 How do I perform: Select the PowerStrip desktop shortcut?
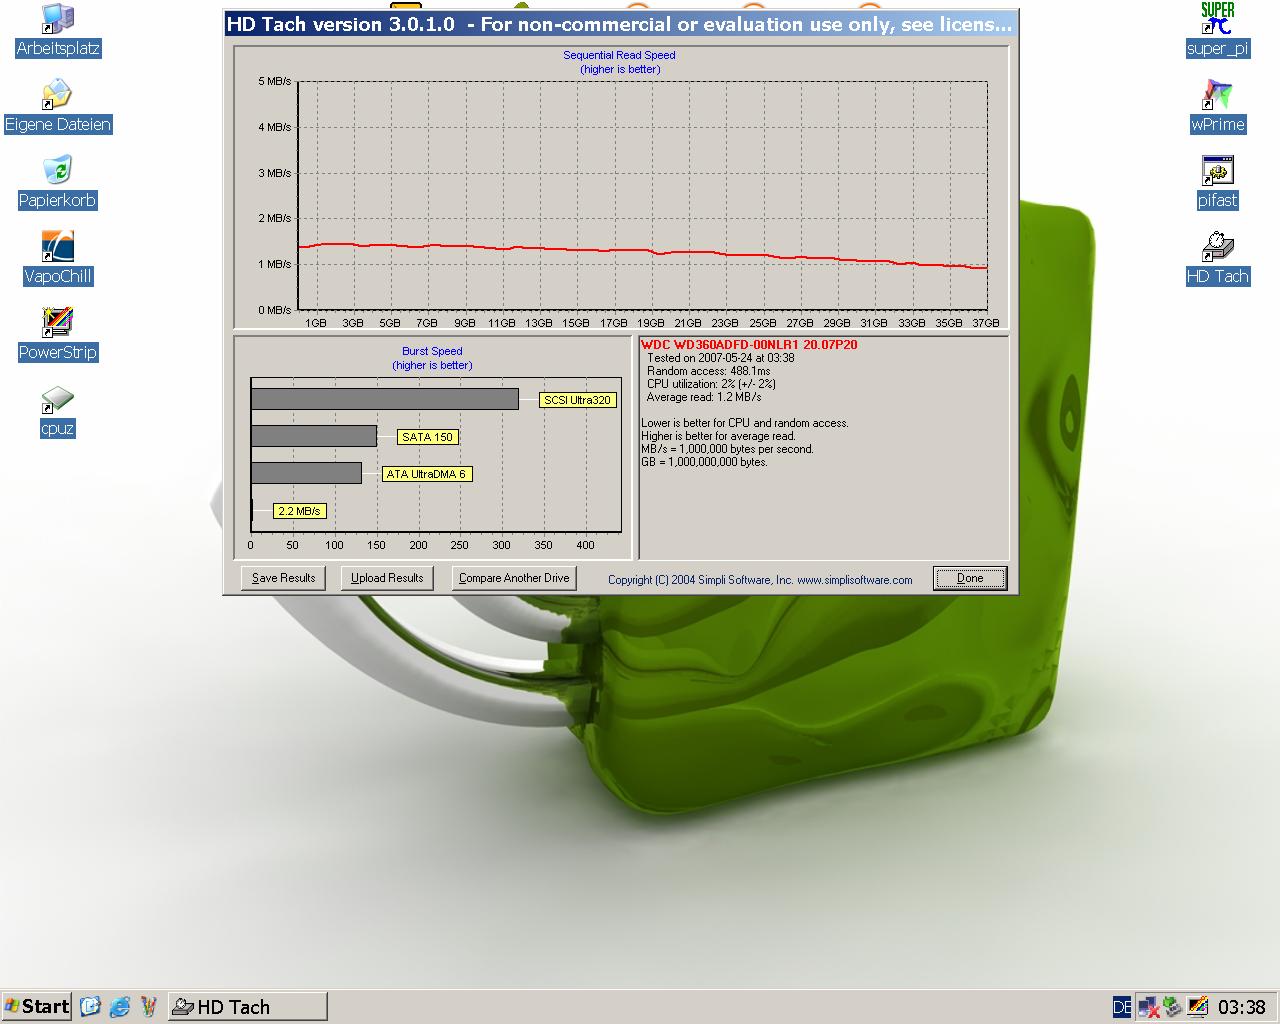pyautogui.click(x=57, y=323)
